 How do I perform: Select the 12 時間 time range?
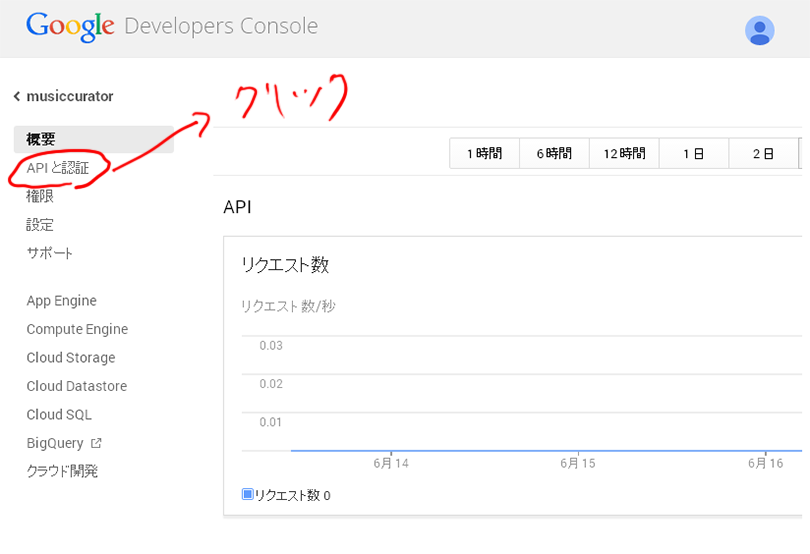pos(624,153)
